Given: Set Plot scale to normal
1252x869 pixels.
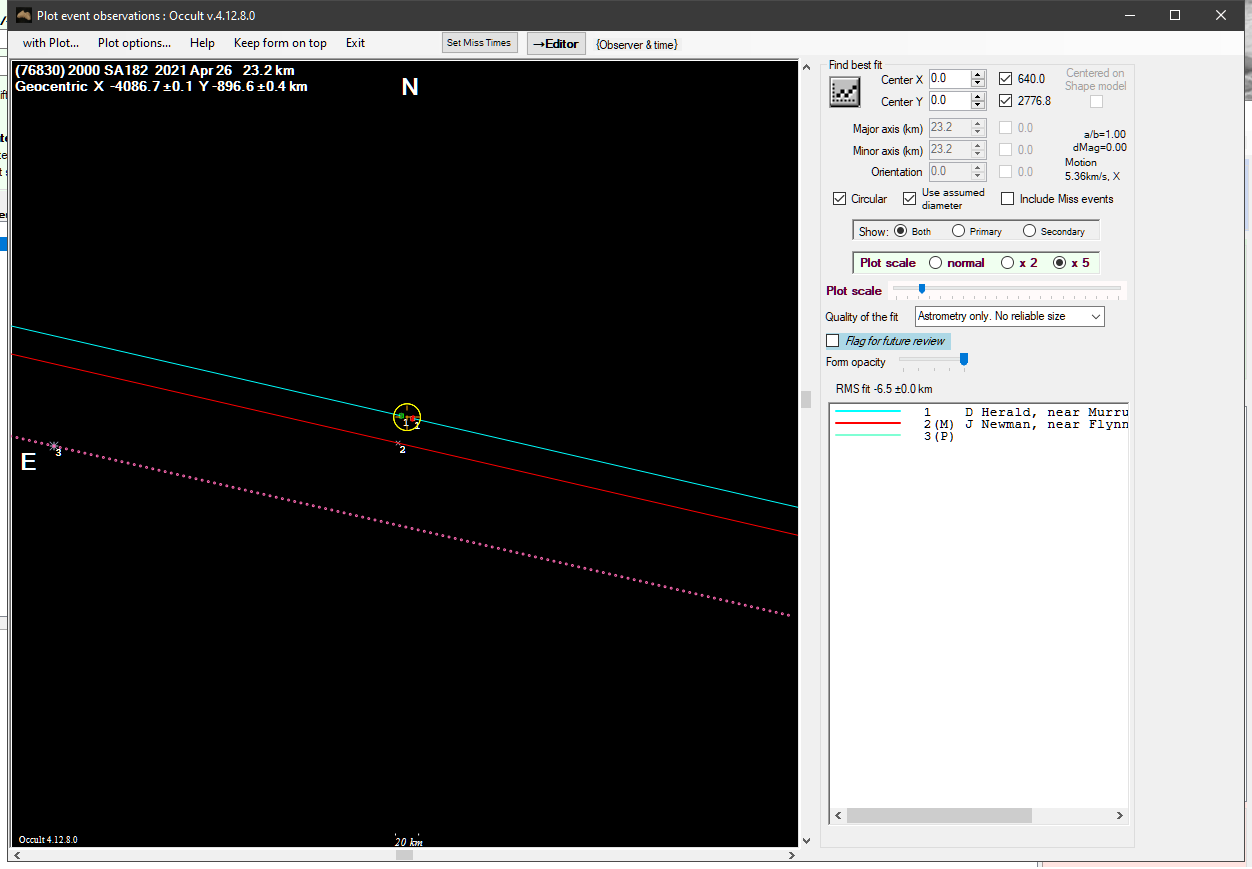Looking at the screenshot, I should point(936,263).
